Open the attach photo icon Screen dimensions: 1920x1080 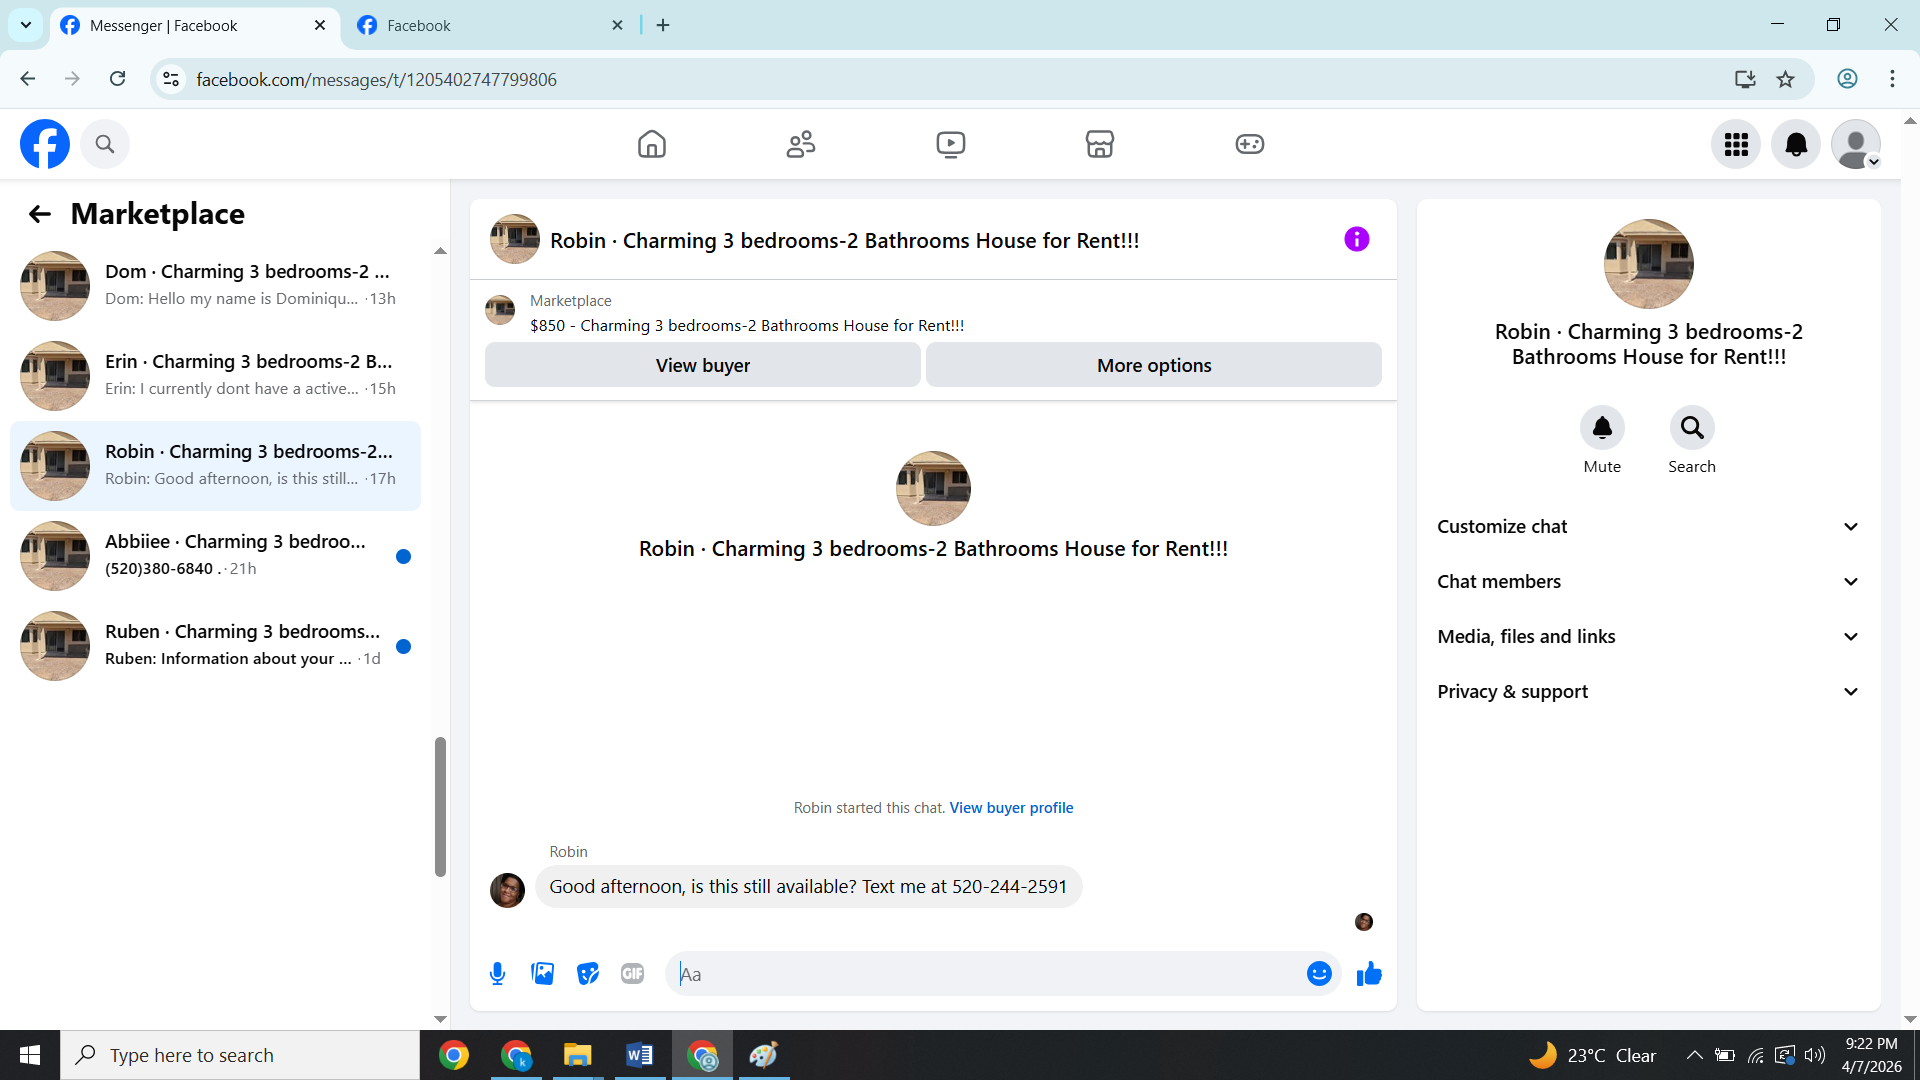click(542, 974)
